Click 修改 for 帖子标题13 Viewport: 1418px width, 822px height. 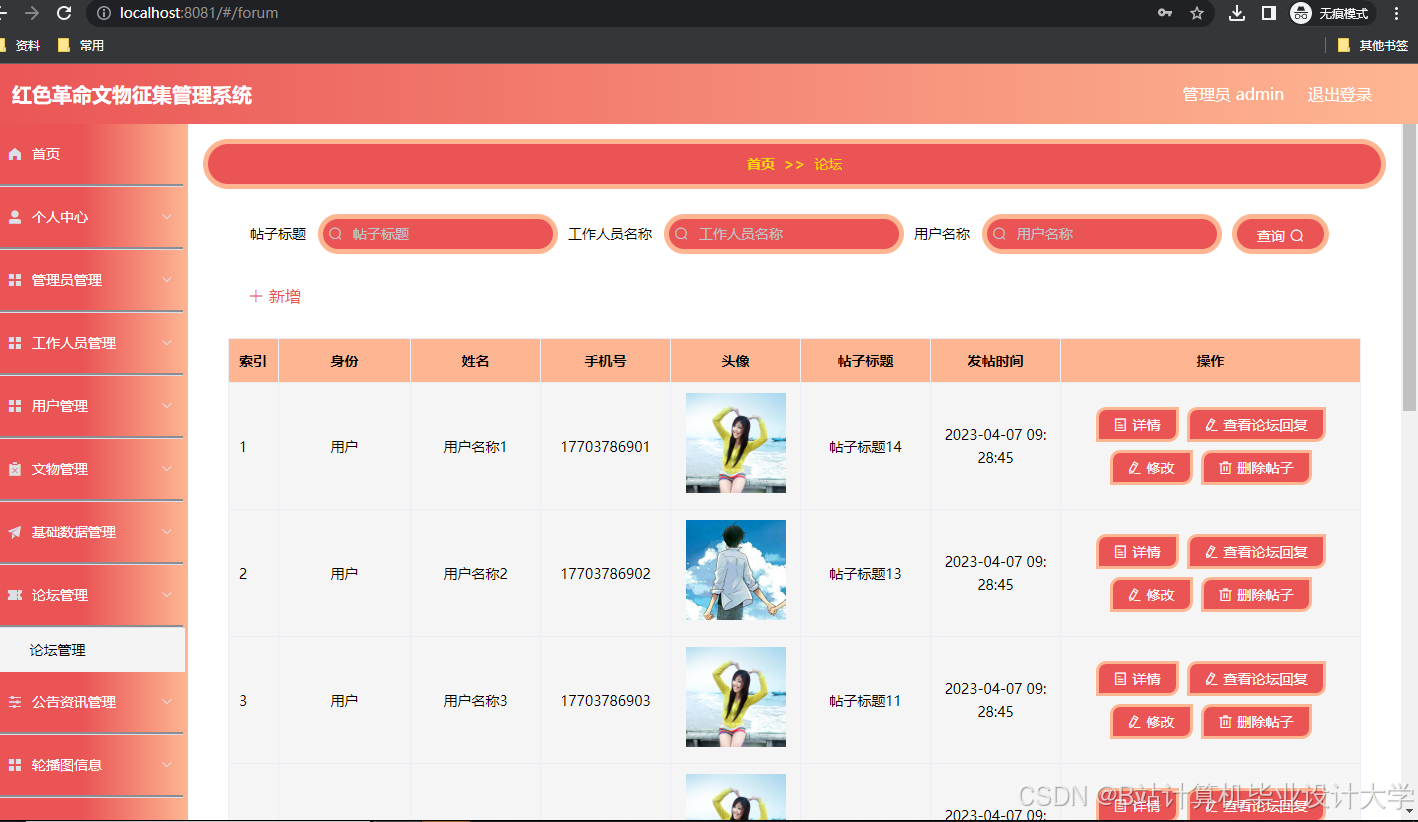click(x=1151, y=595)
